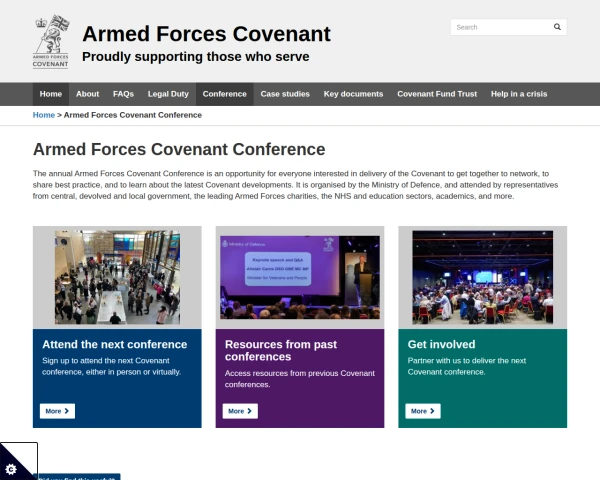Click the Armed Forces Covenant crest logo

pyautogui.click(x=51, y=41)
